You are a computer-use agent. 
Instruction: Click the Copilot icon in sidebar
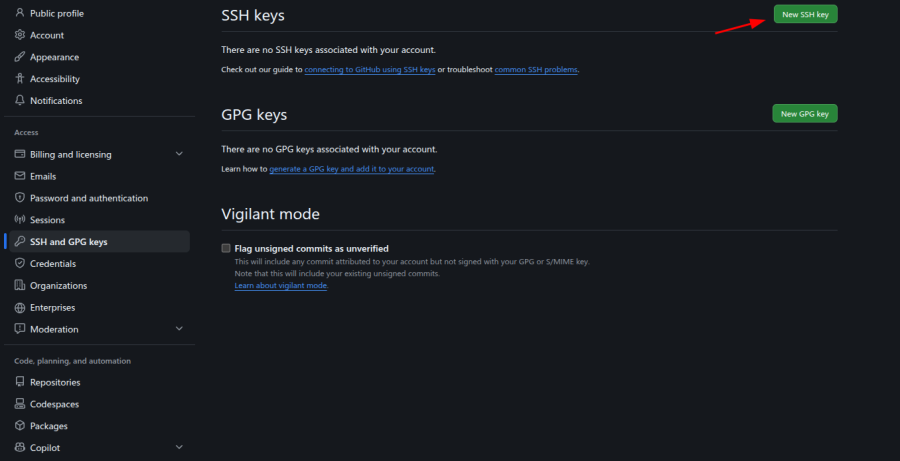[x=20, y=448]
